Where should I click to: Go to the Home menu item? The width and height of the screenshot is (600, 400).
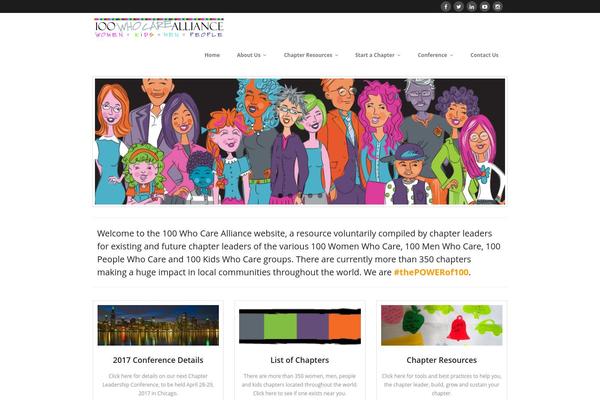212,55
